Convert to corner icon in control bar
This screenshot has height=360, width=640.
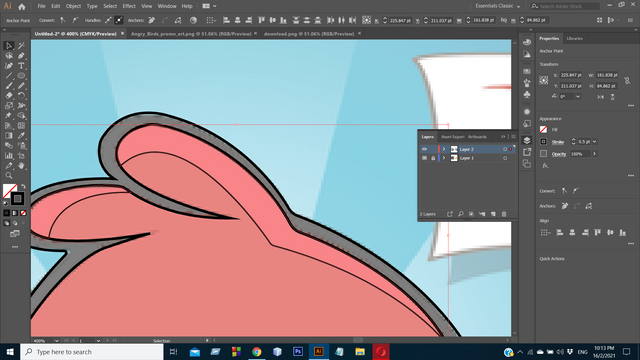pyautogui.click(x=63, y=20)
